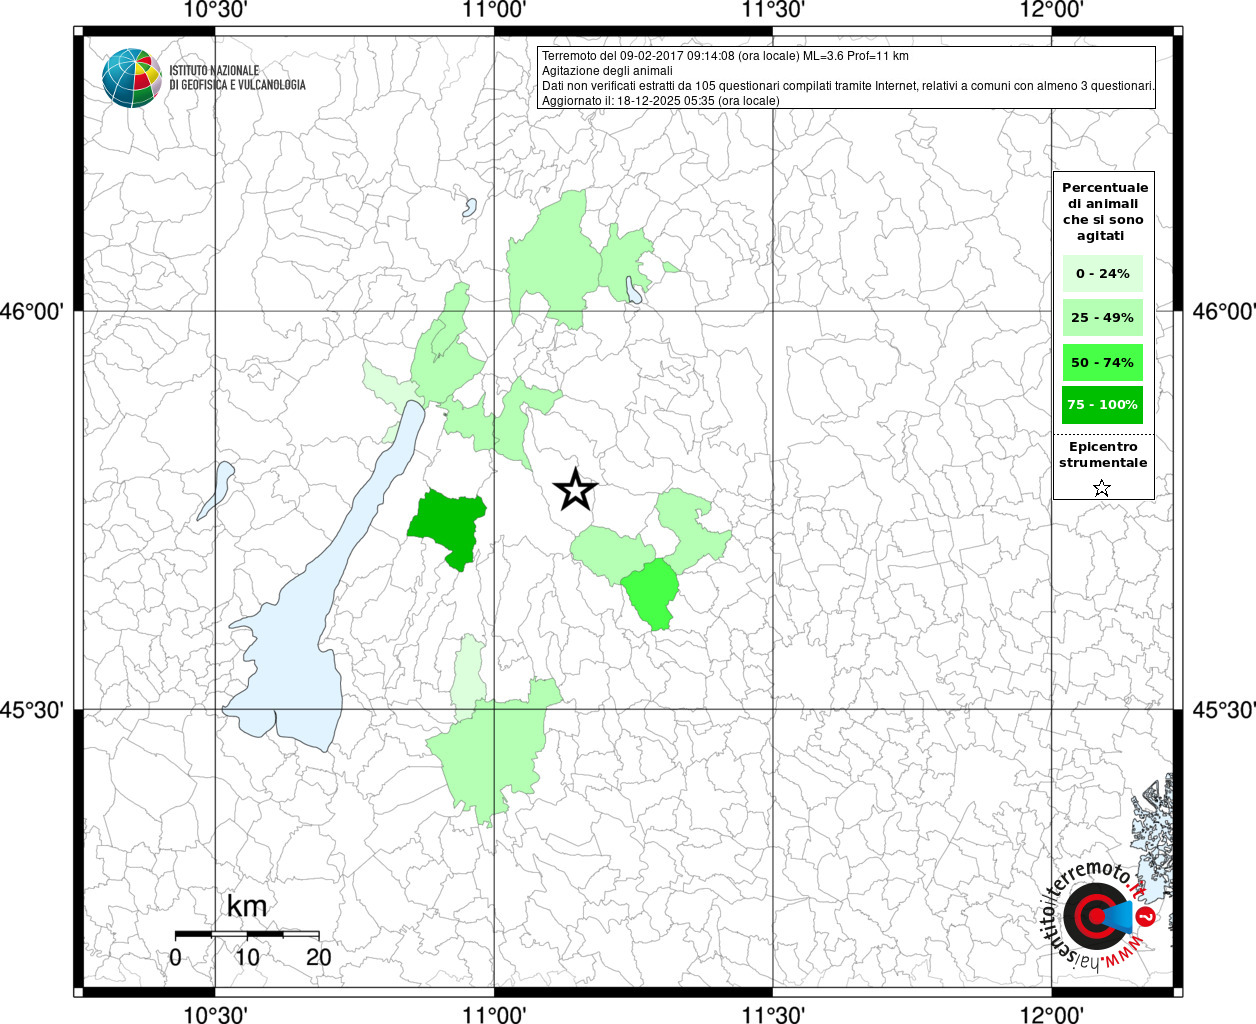Click the 'km' scale bar label

(x=247, y=906)
